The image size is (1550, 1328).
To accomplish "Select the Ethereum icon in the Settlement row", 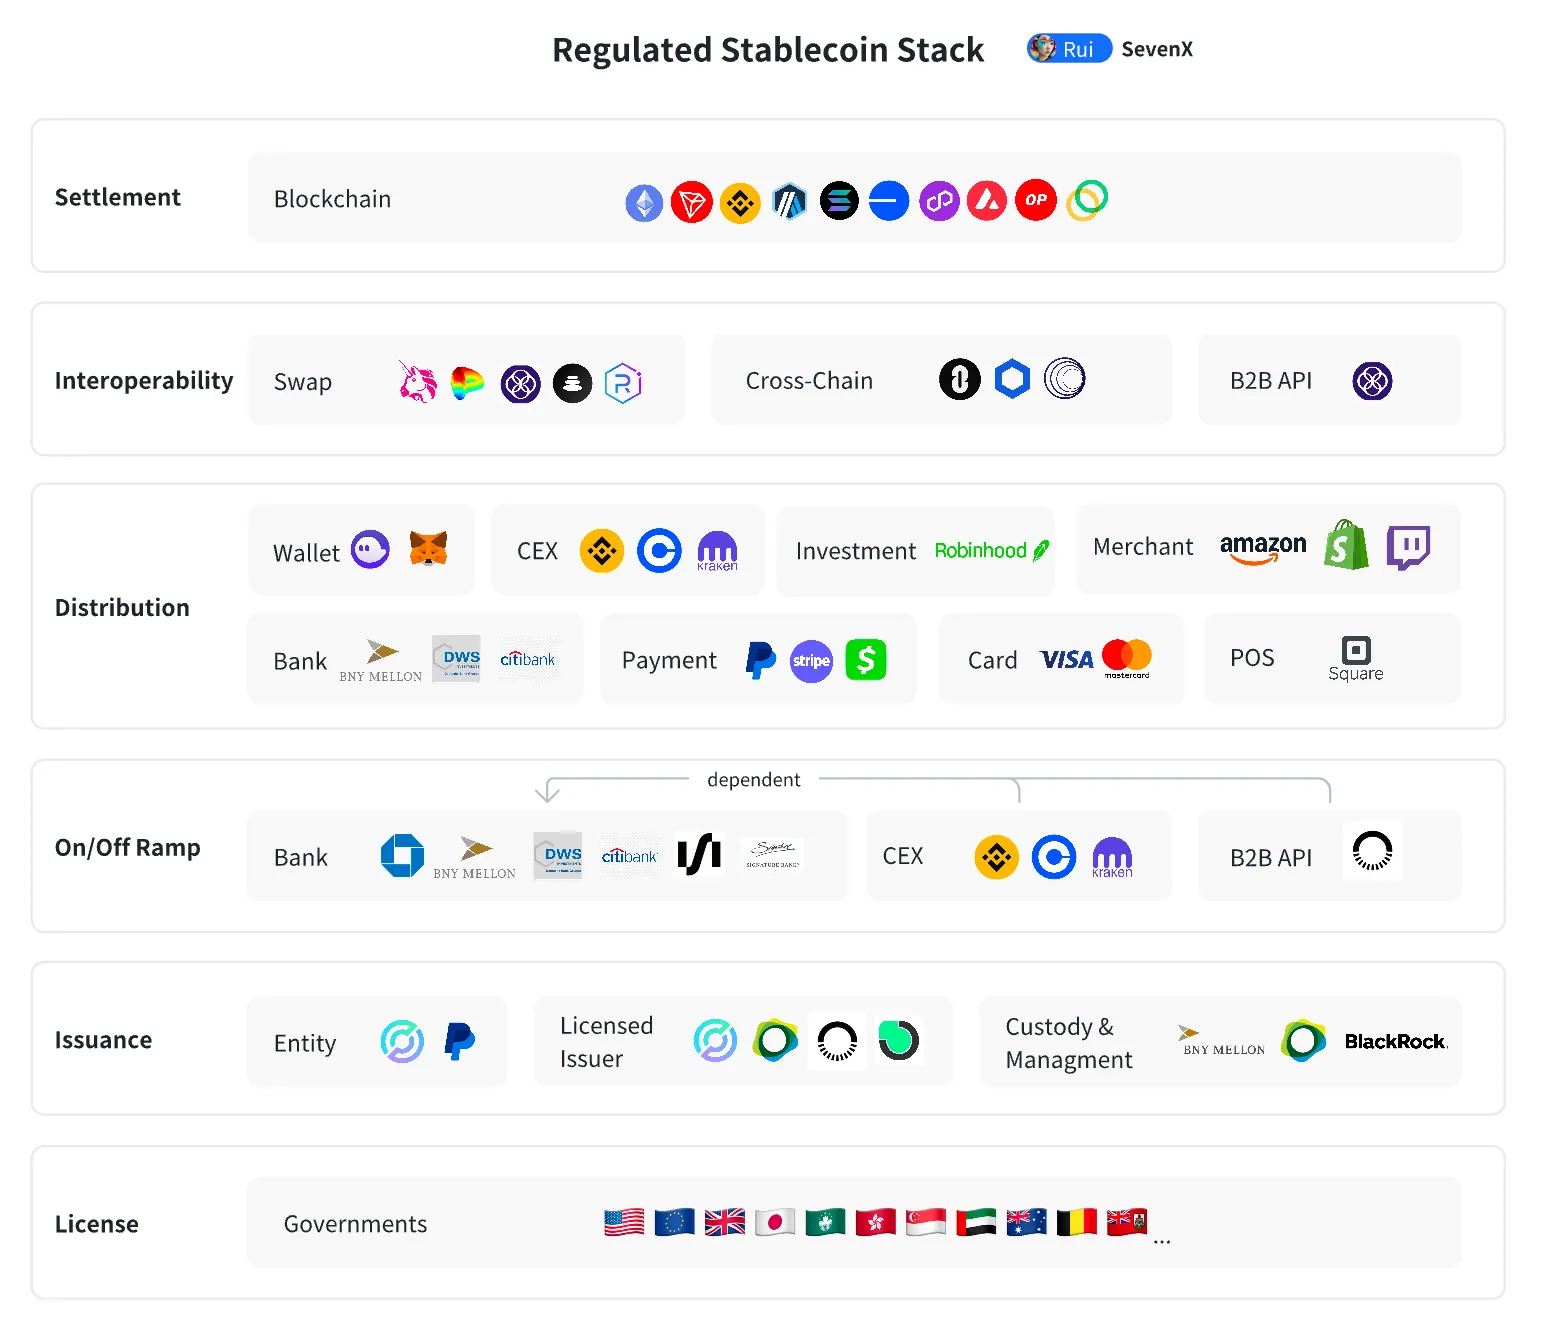I will click(x=644, y=201).
